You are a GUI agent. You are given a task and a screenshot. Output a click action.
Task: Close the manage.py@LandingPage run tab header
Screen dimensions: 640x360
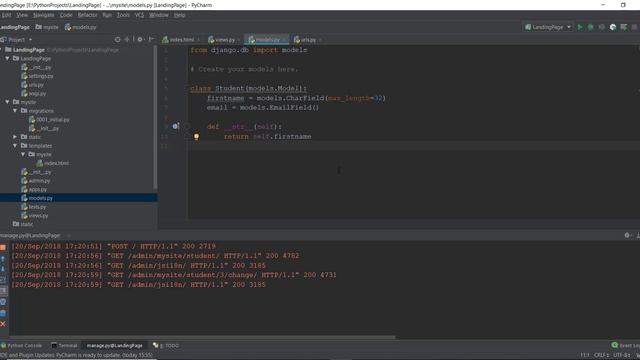tap(68, 236)
